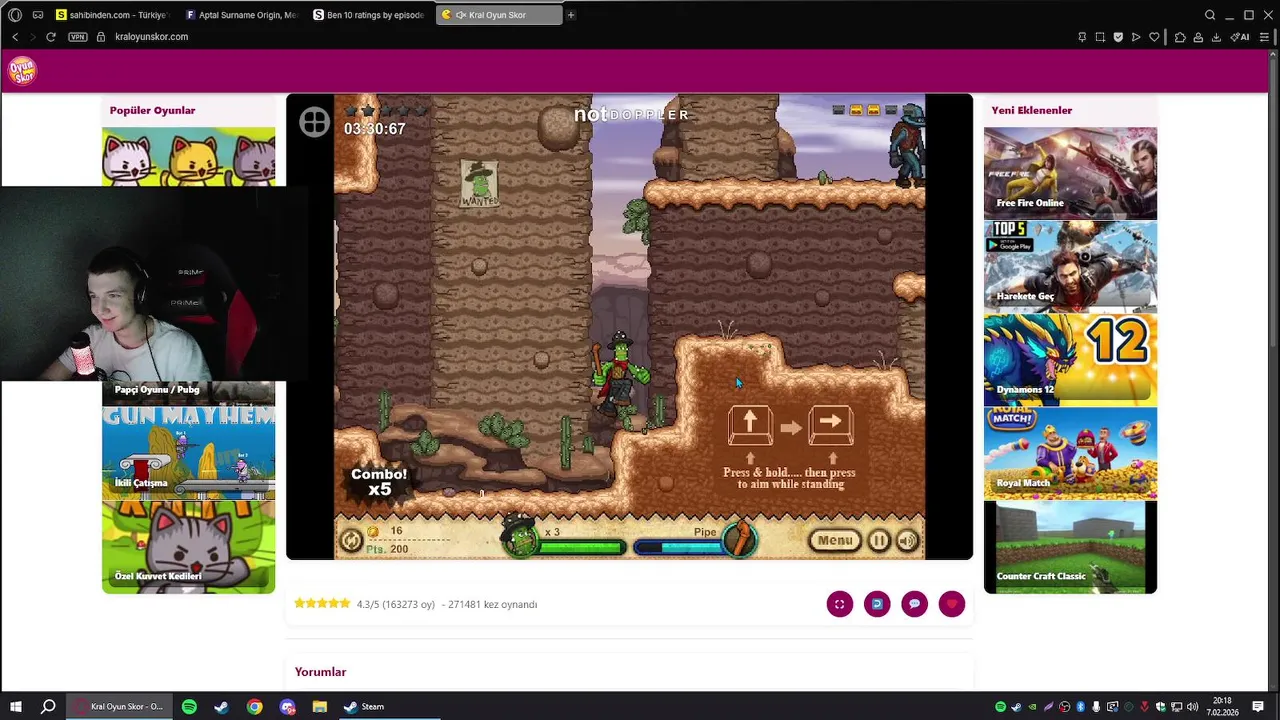Viewport: 1280px width, 720px height.
Task: Switch to the Ben 10 ratings tab
Action: coord(369,15)
